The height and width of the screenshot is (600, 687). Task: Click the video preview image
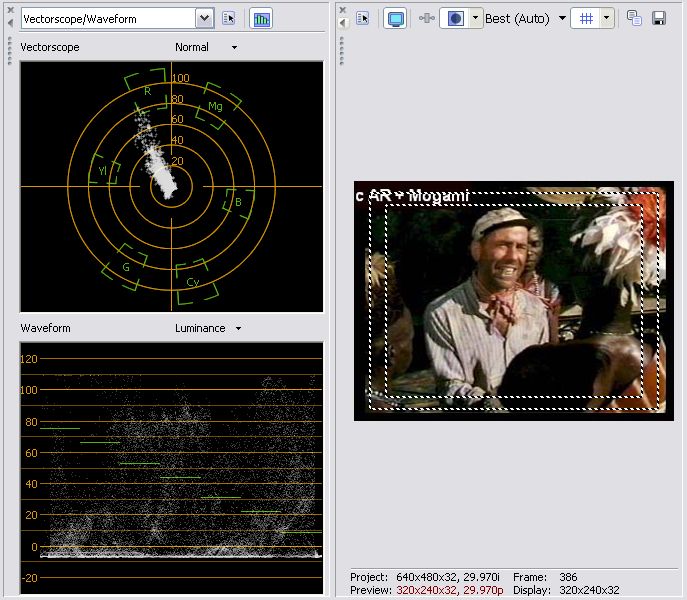click(x=513, y=301)
